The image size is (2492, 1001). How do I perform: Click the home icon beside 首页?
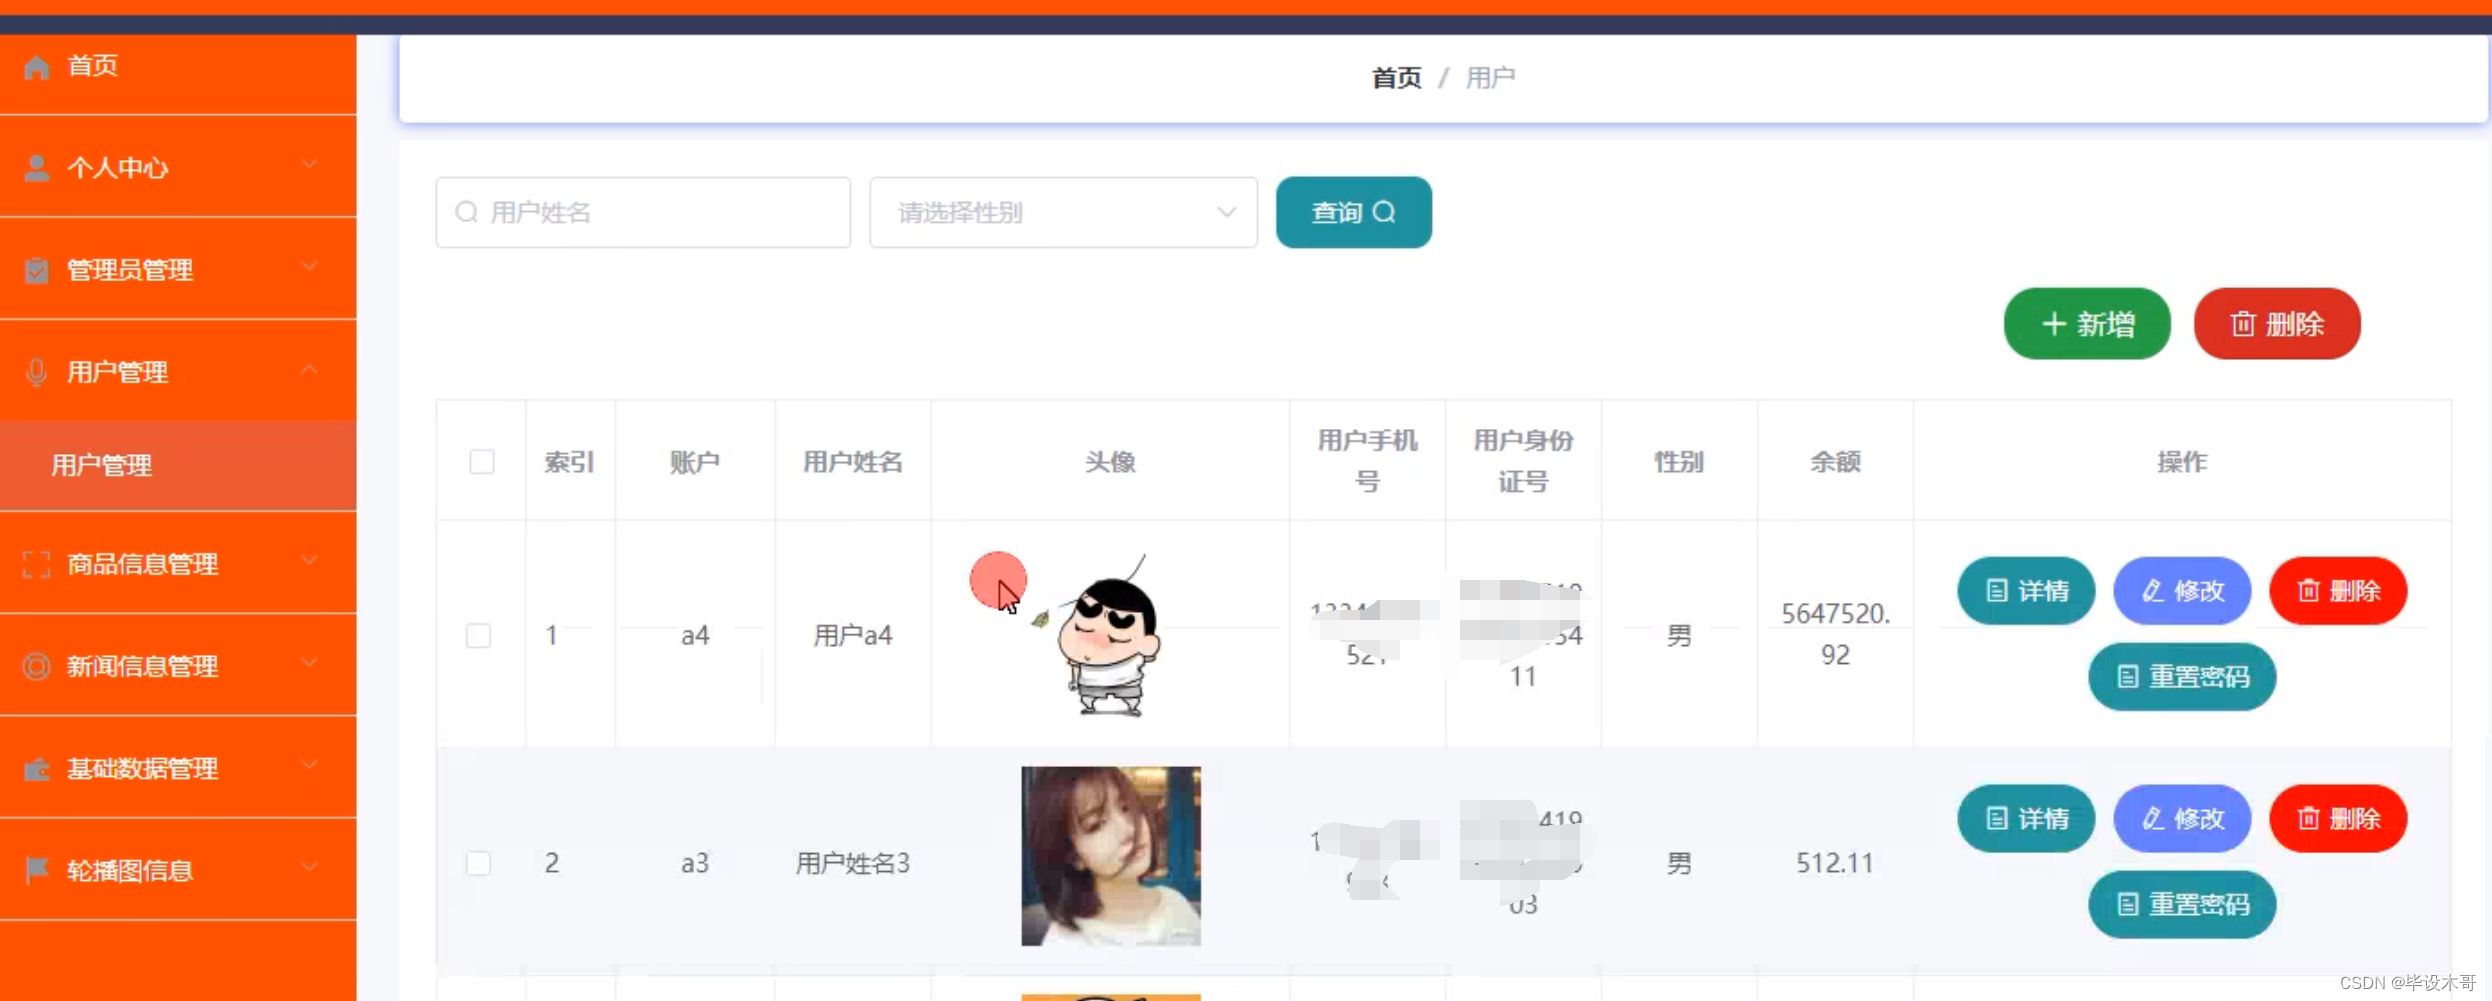[37, 67]
